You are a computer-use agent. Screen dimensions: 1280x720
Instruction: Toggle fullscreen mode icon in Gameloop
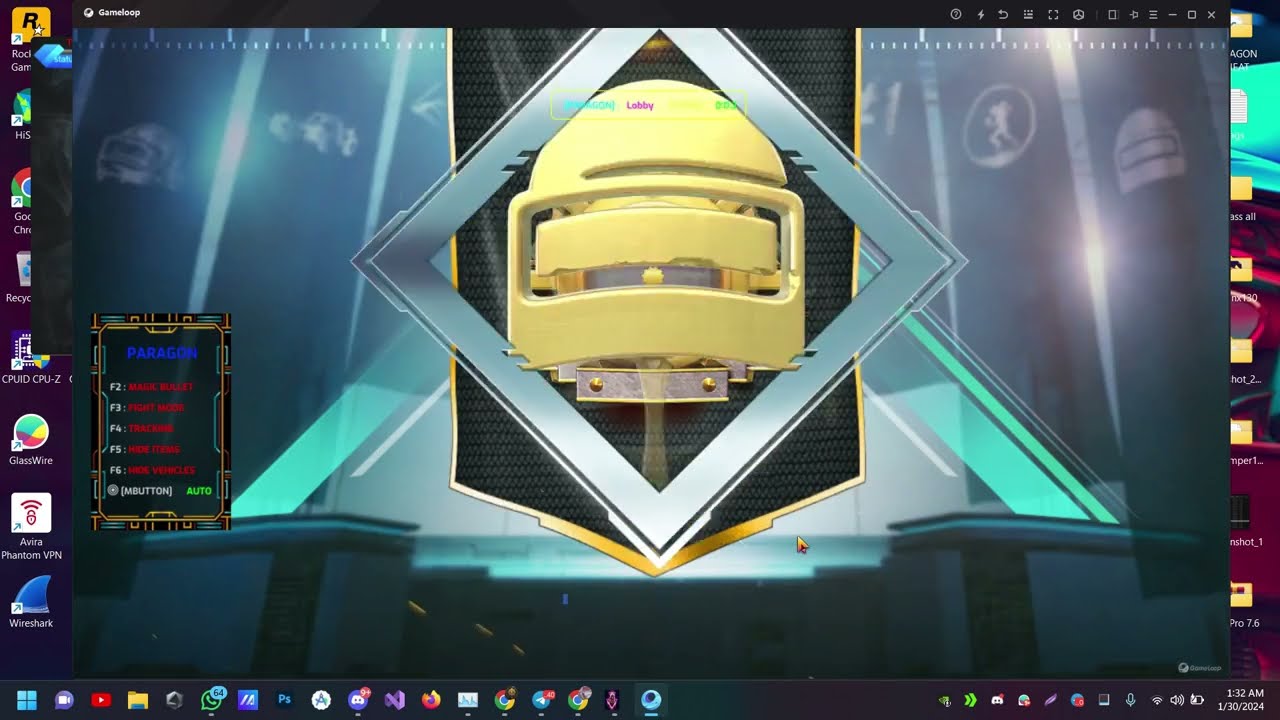click(1053, 14)
